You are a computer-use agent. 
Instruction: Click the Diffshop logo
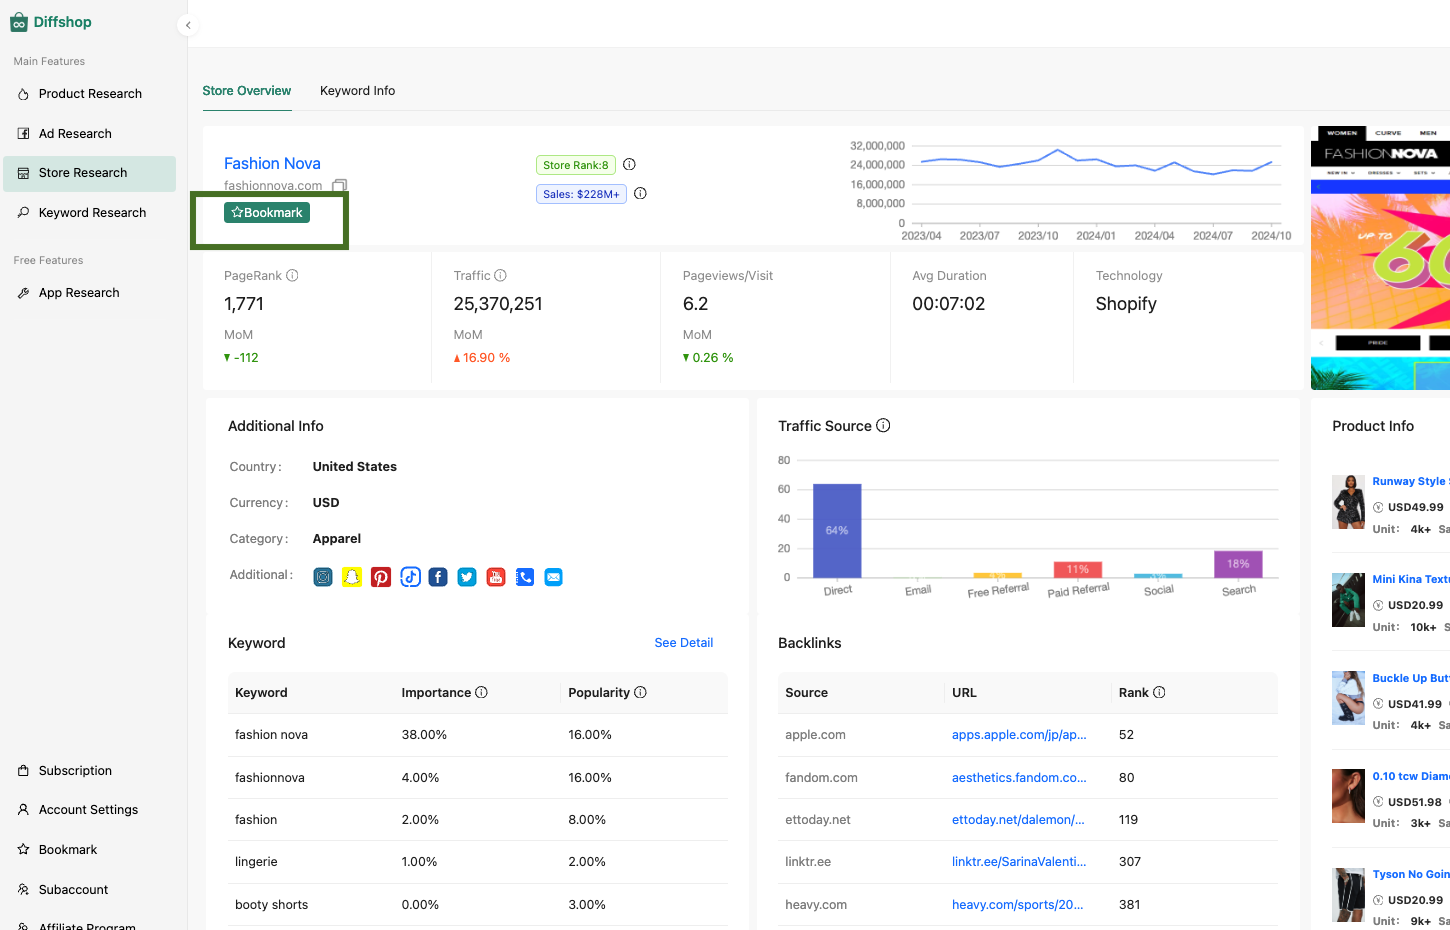click(x=51, y=22)
